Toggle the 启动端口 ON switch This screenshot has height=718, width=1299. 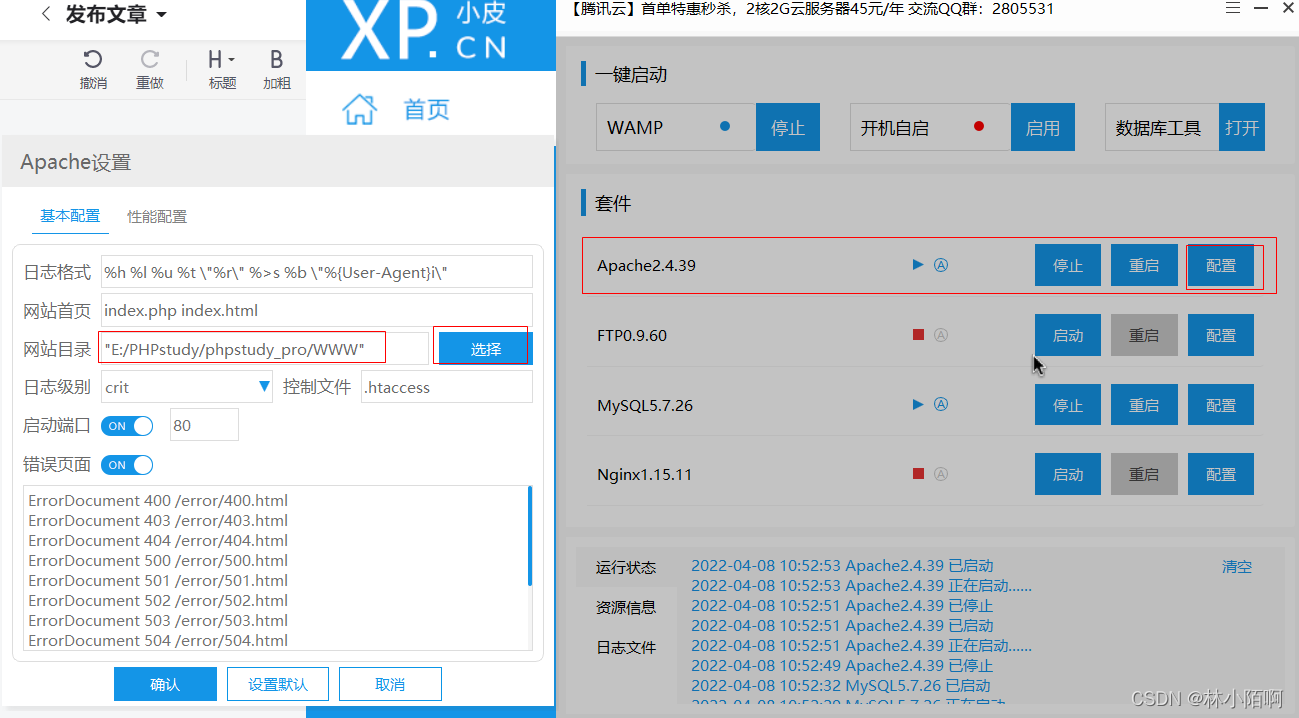point(127,426)
